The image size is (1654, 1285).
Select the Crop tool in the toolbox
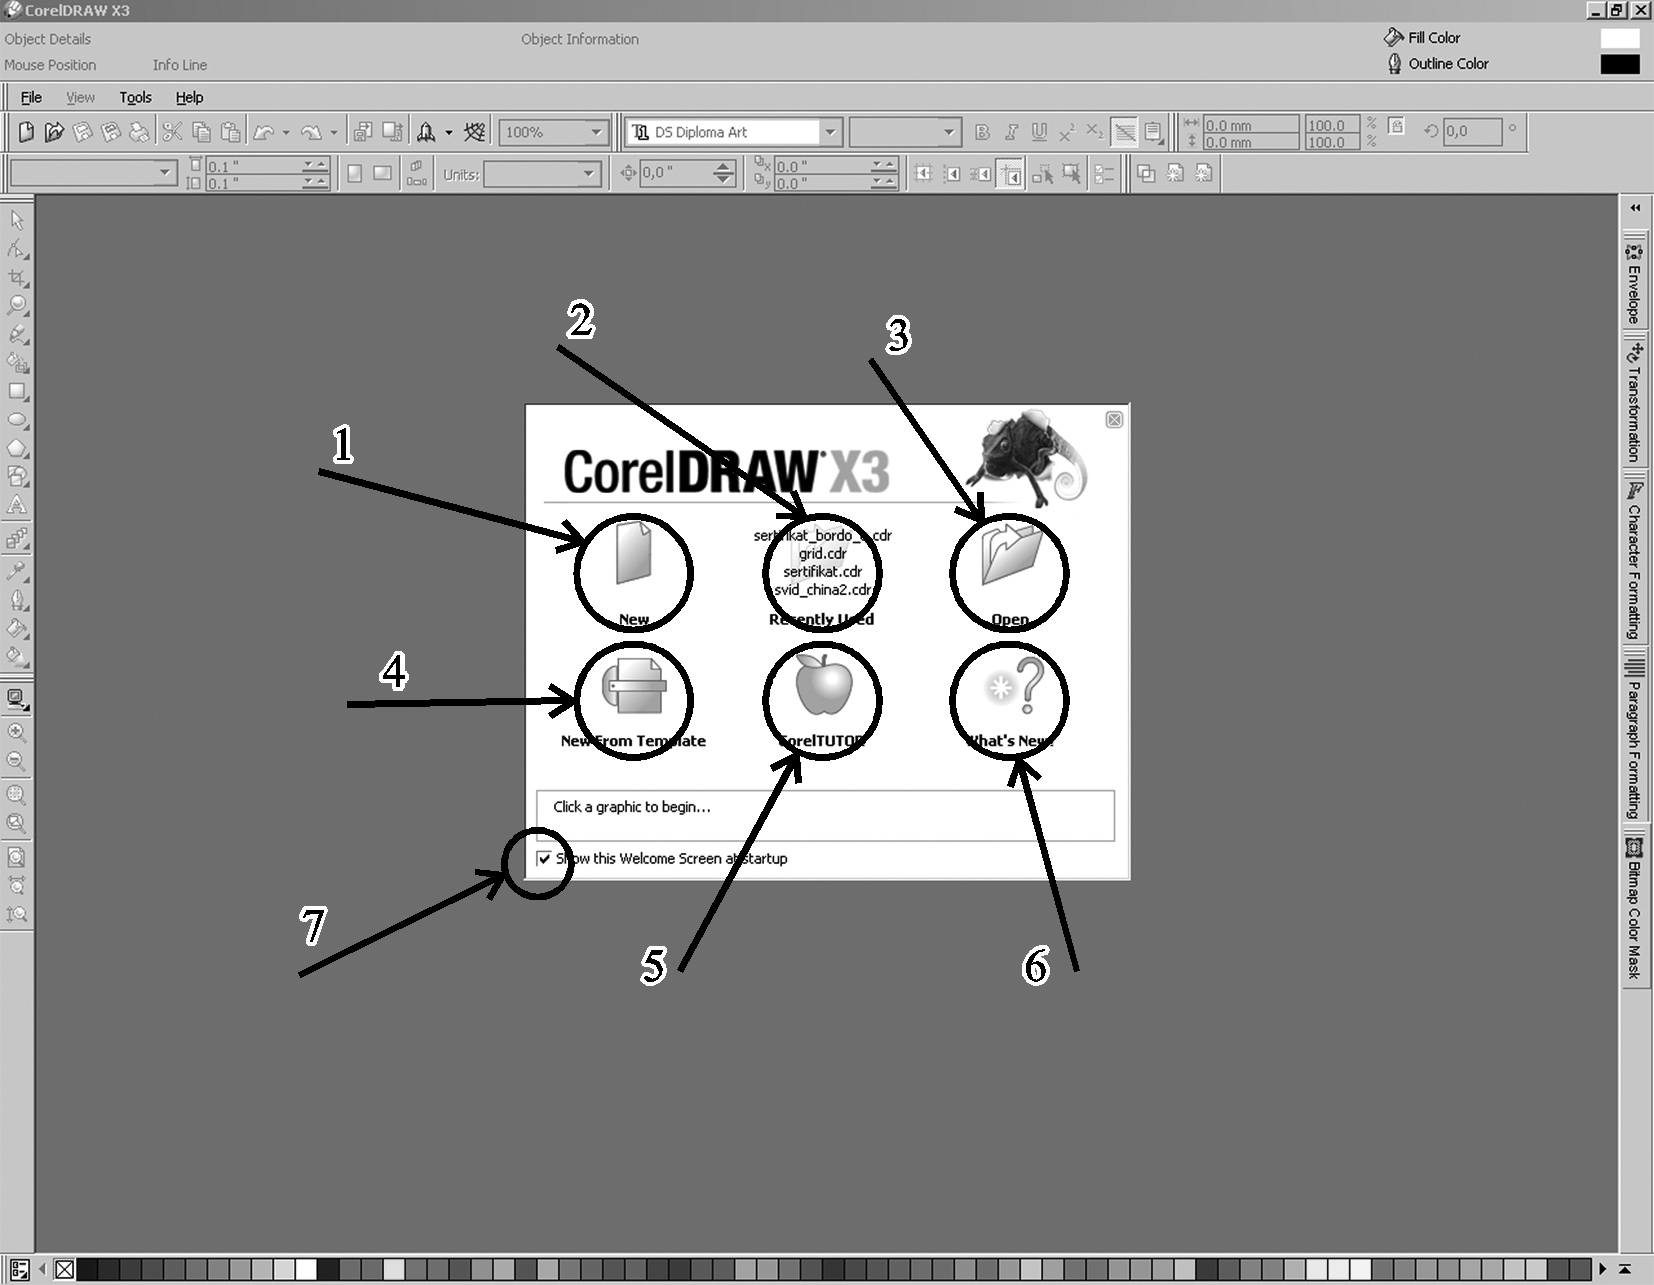point(17,277)
